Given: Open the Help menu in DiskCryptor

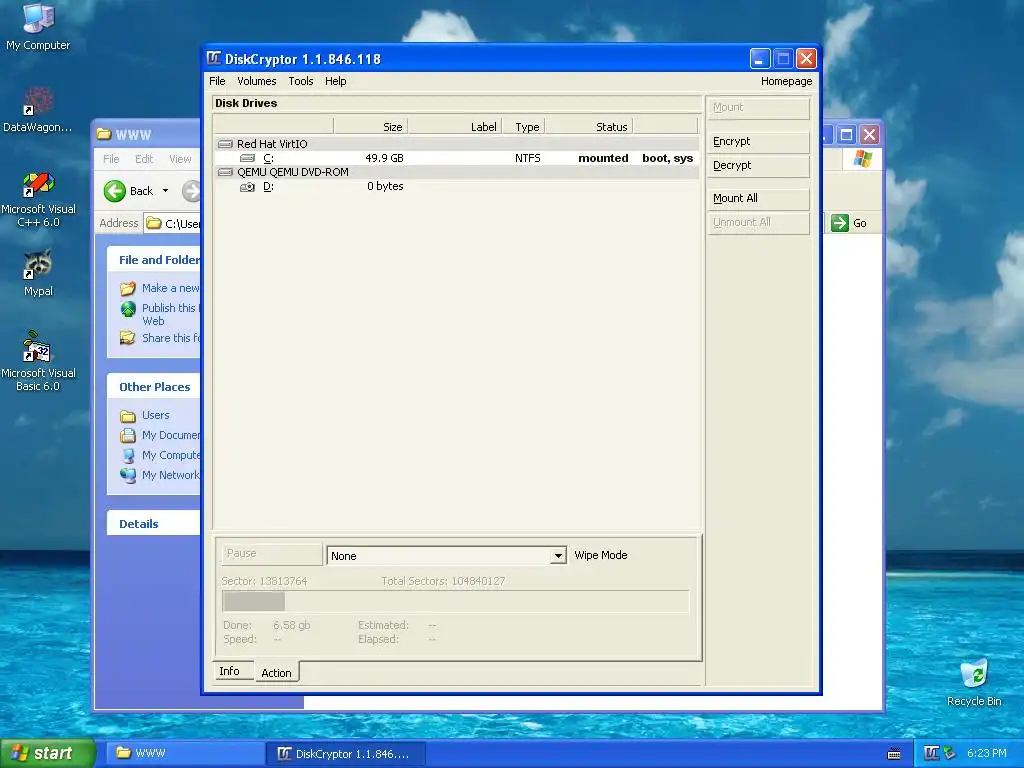Looking at the screenshot, I should point(335,81).
